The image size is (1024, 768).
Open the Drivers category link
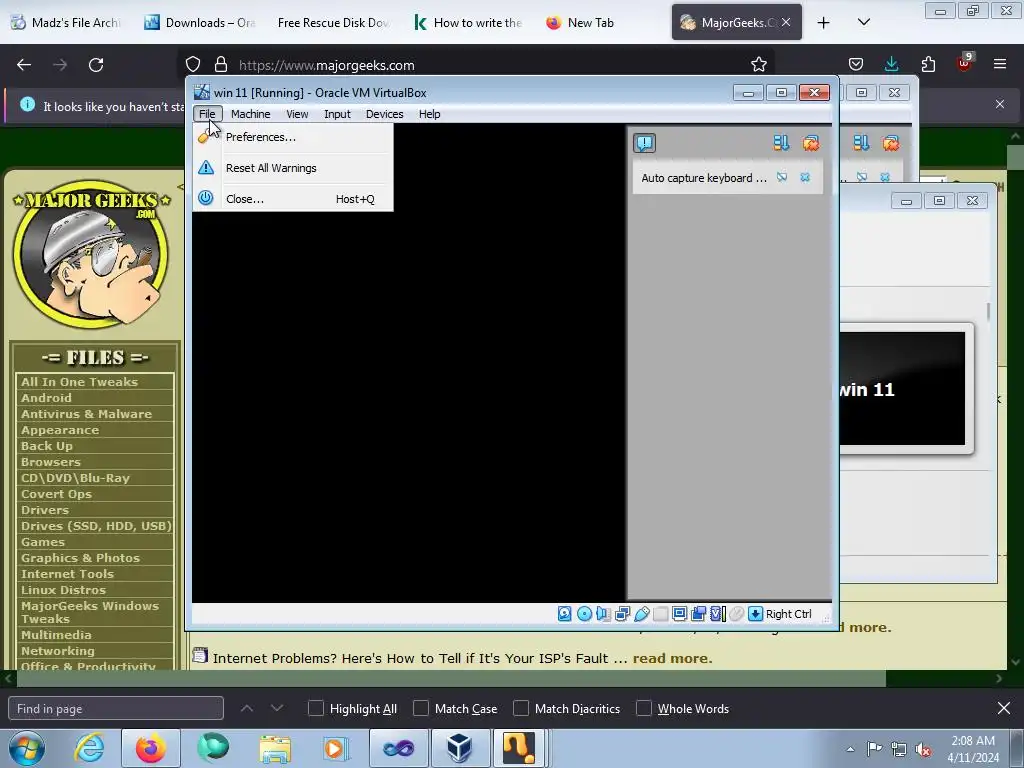[44, 510]
